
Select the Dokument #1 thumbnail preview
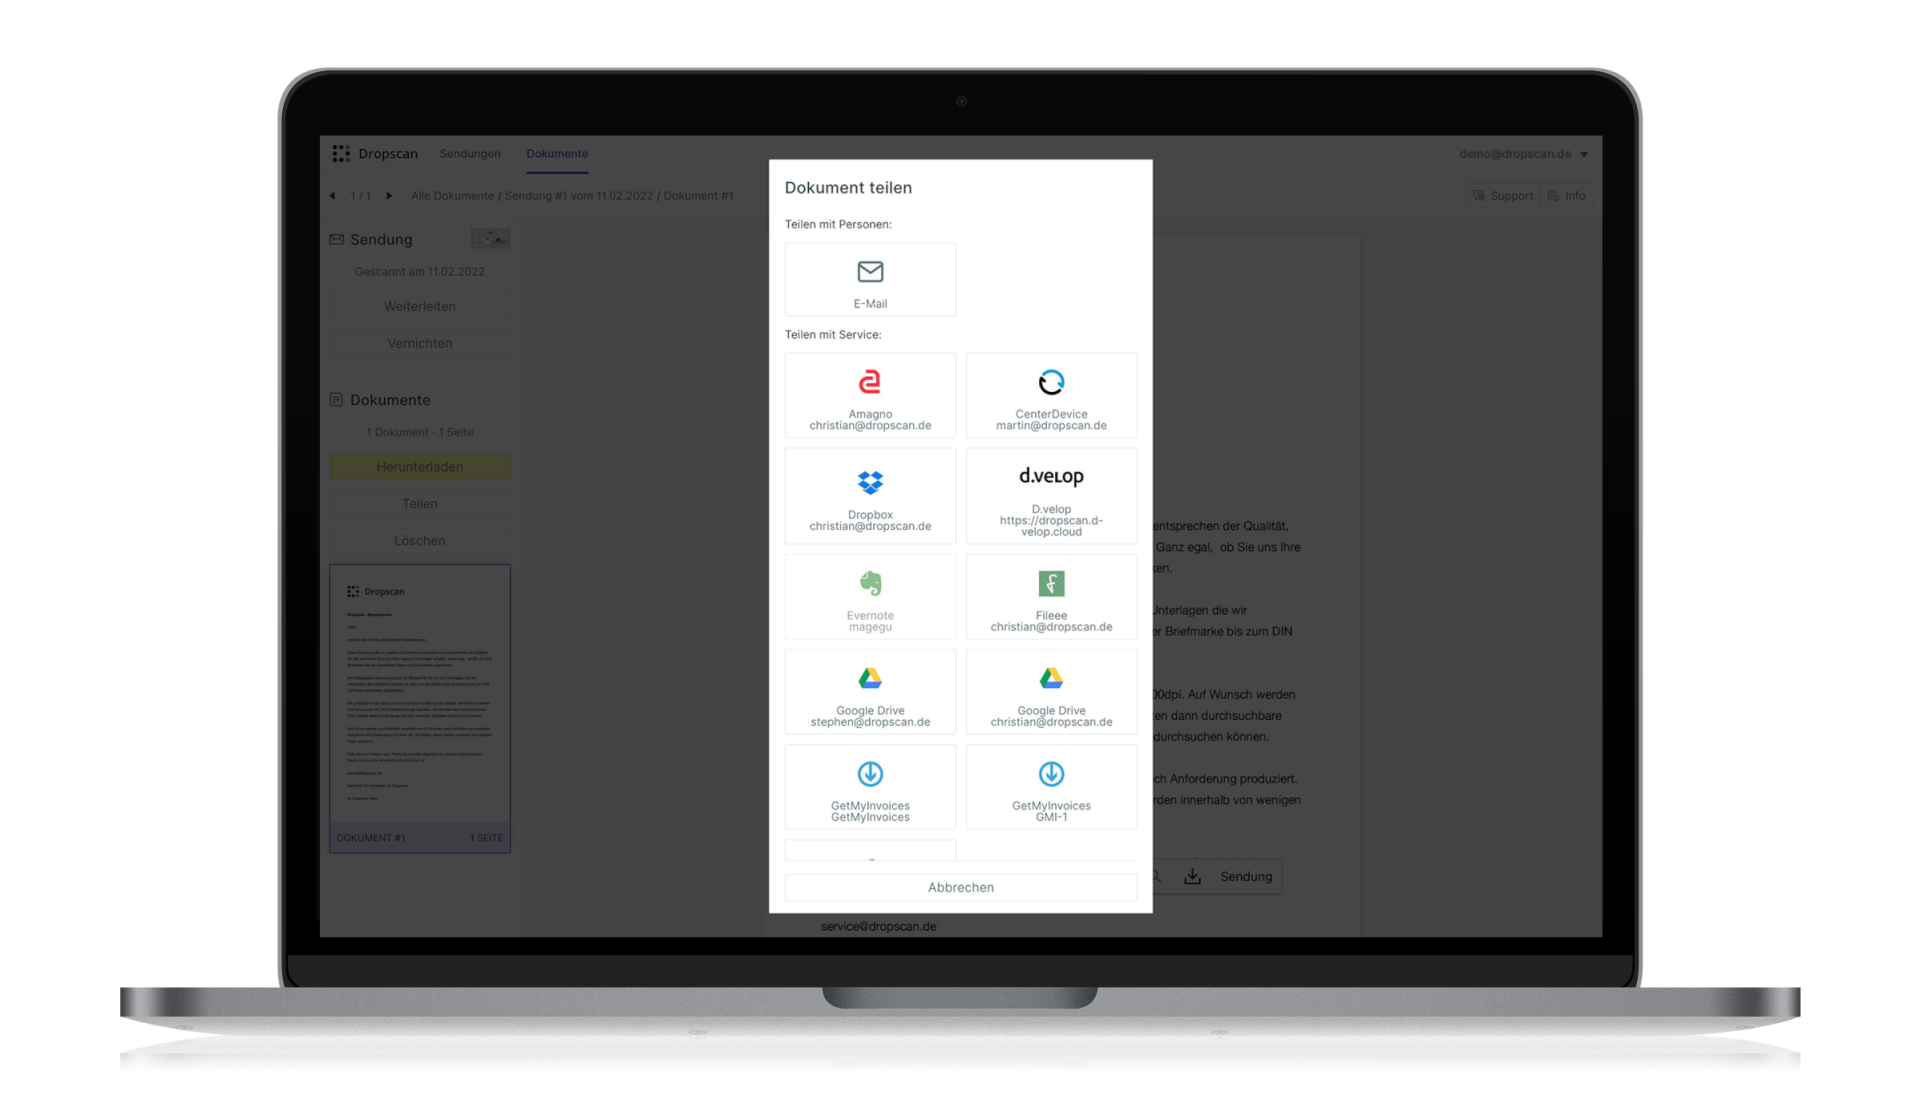420,706
